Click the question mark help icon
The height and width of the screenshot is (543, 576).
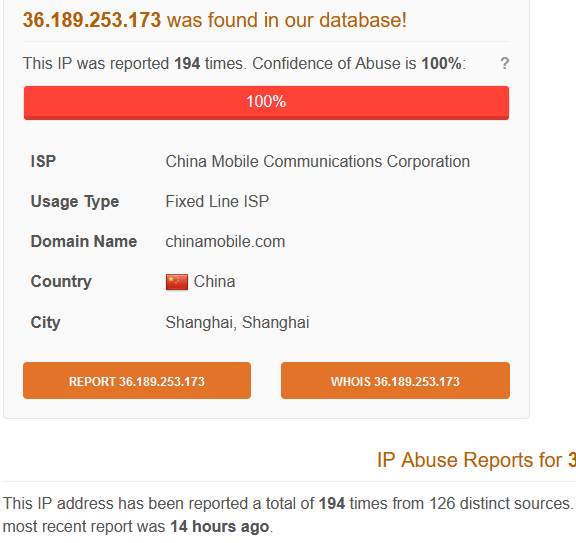(x=504, y=64)
